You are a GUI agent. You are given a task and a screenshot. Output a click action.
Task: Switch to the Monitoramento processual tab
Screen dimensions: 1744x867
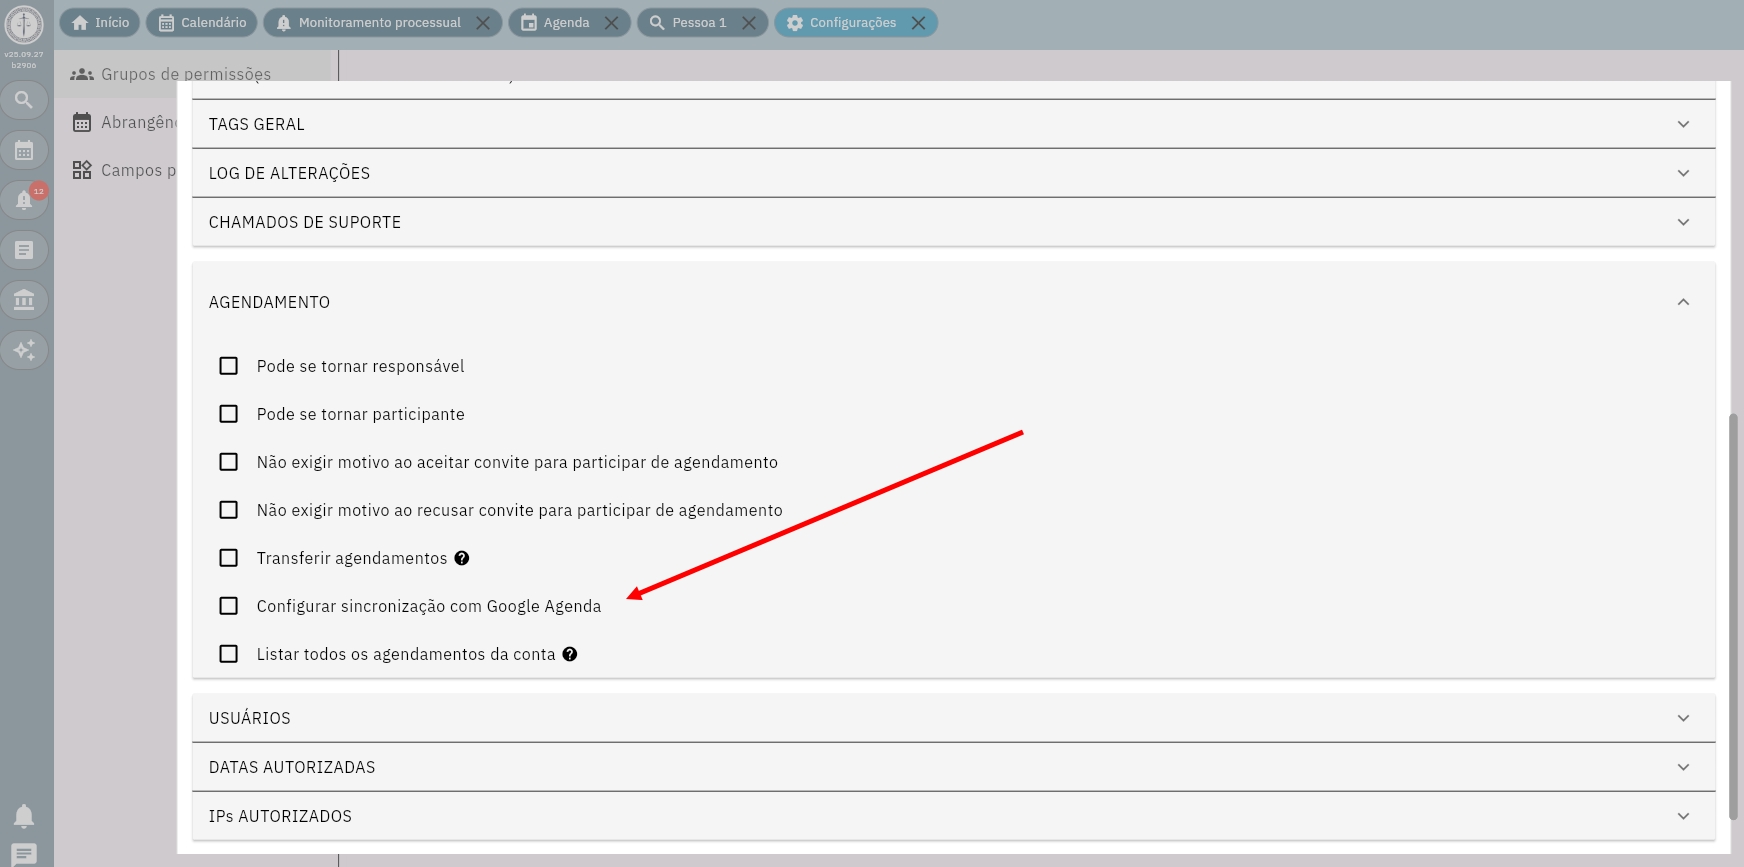pos(379,22)
